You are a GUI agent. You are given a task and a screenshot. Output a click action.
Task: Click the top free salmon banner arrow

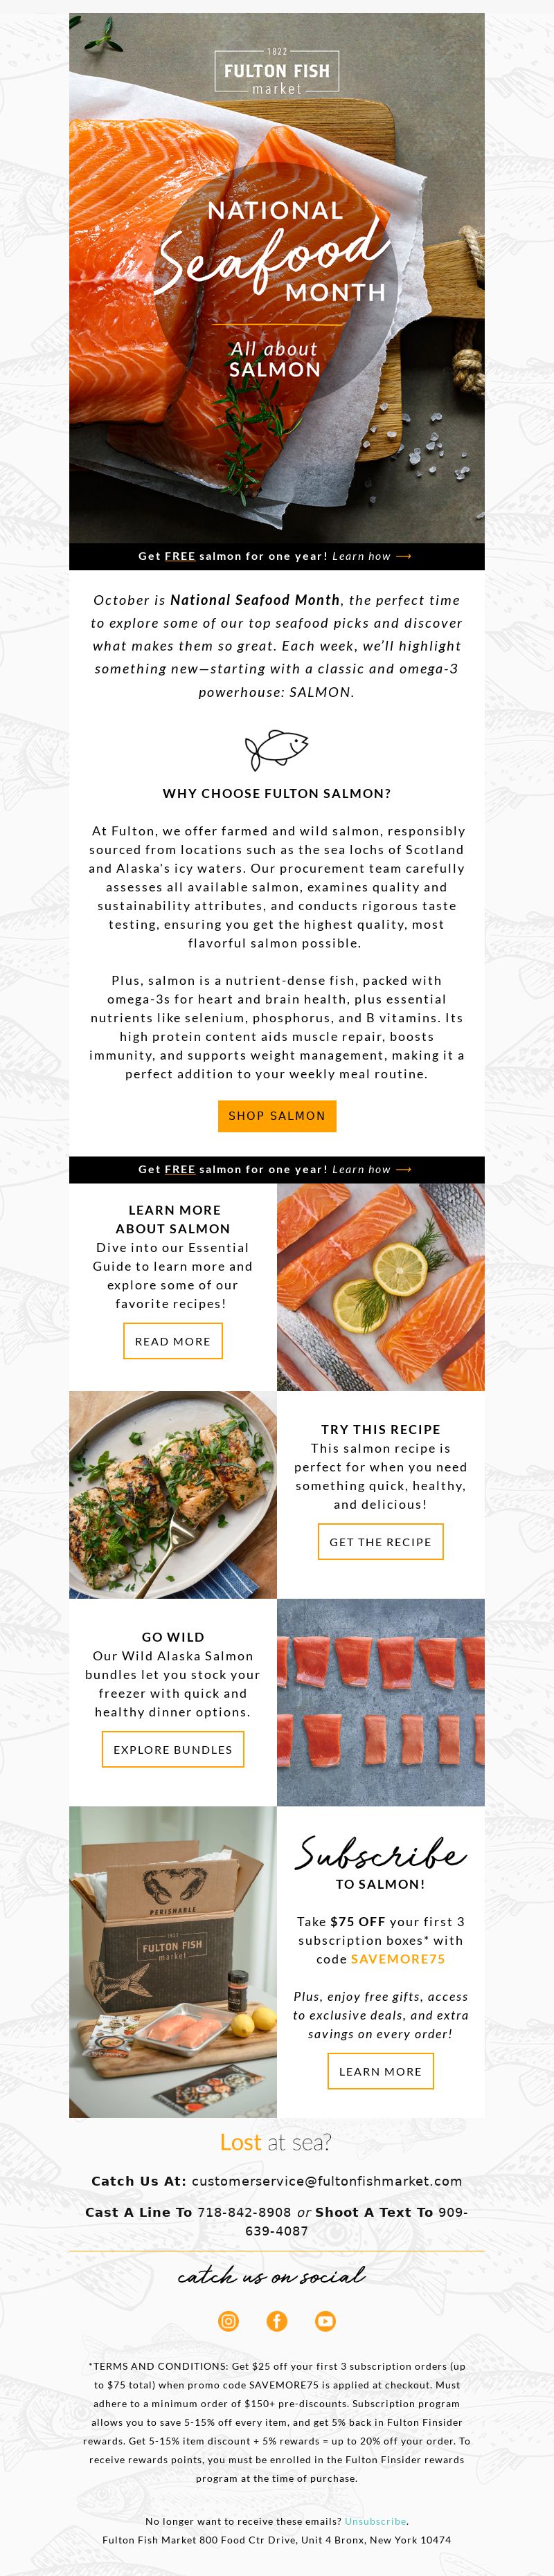tap(404, 556)
